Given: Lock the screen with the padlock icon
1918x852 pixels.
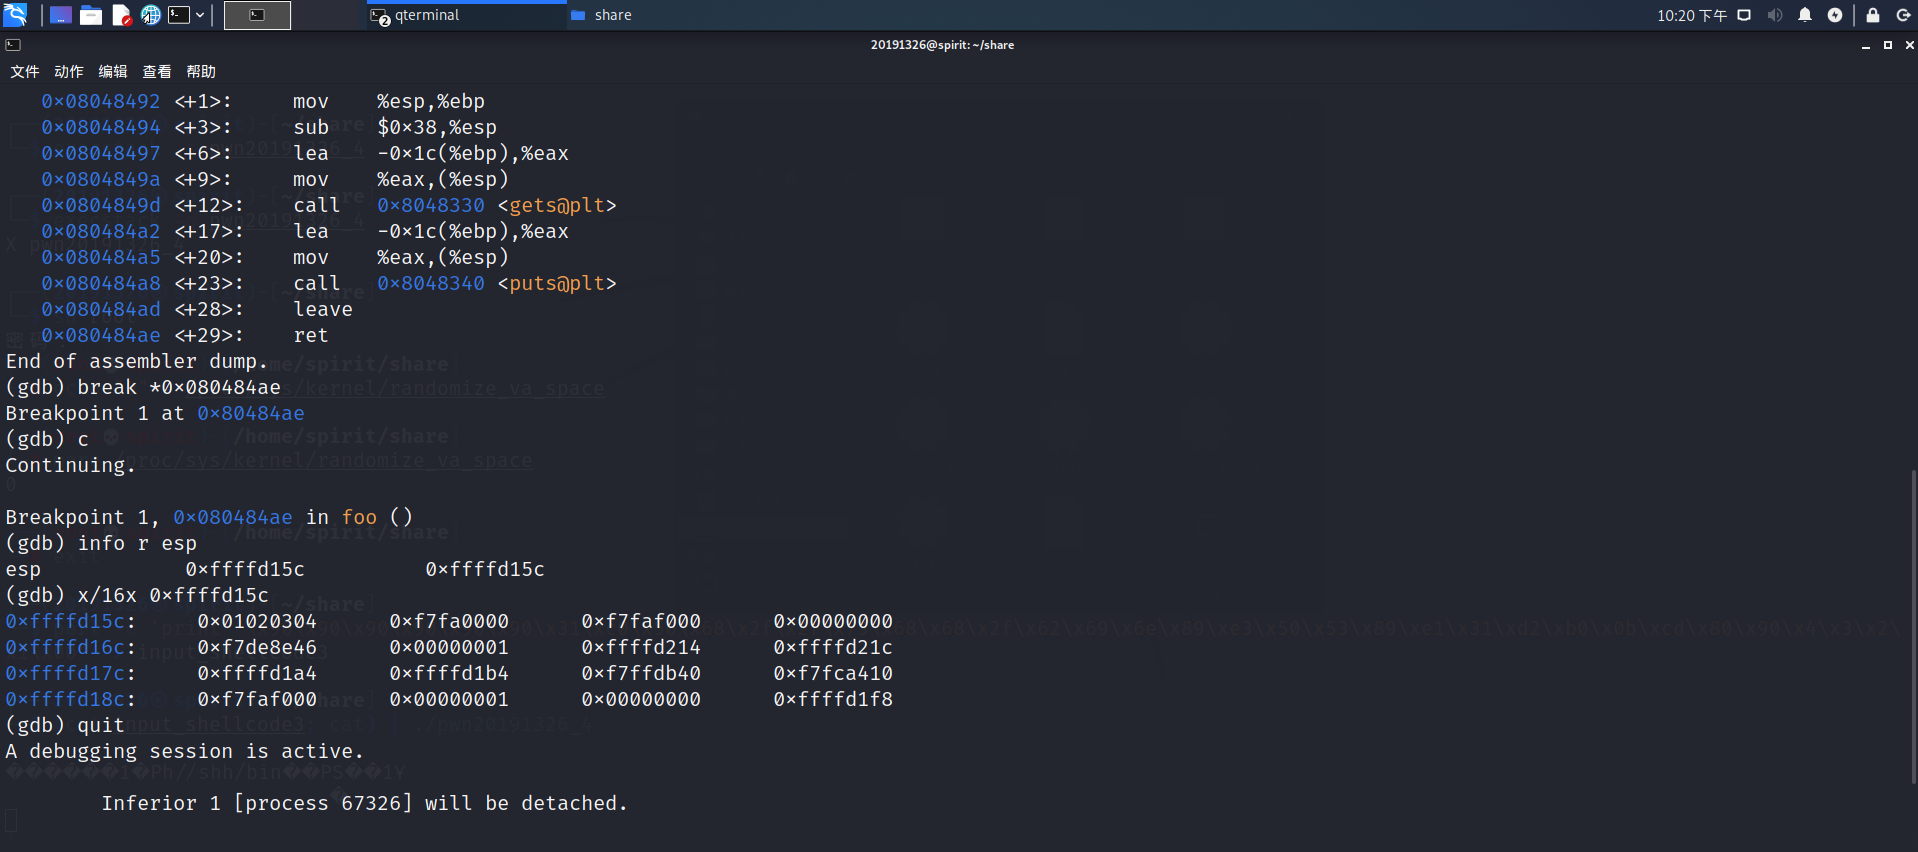Looking at the screenshot, I should click(x=1873, y=15).
